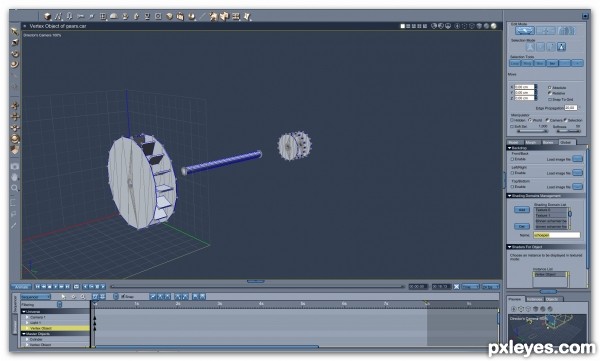The width and height of the screenshot is (600, 361).
Task: Click the first Edit Mode button
Action: coord(525,31)
